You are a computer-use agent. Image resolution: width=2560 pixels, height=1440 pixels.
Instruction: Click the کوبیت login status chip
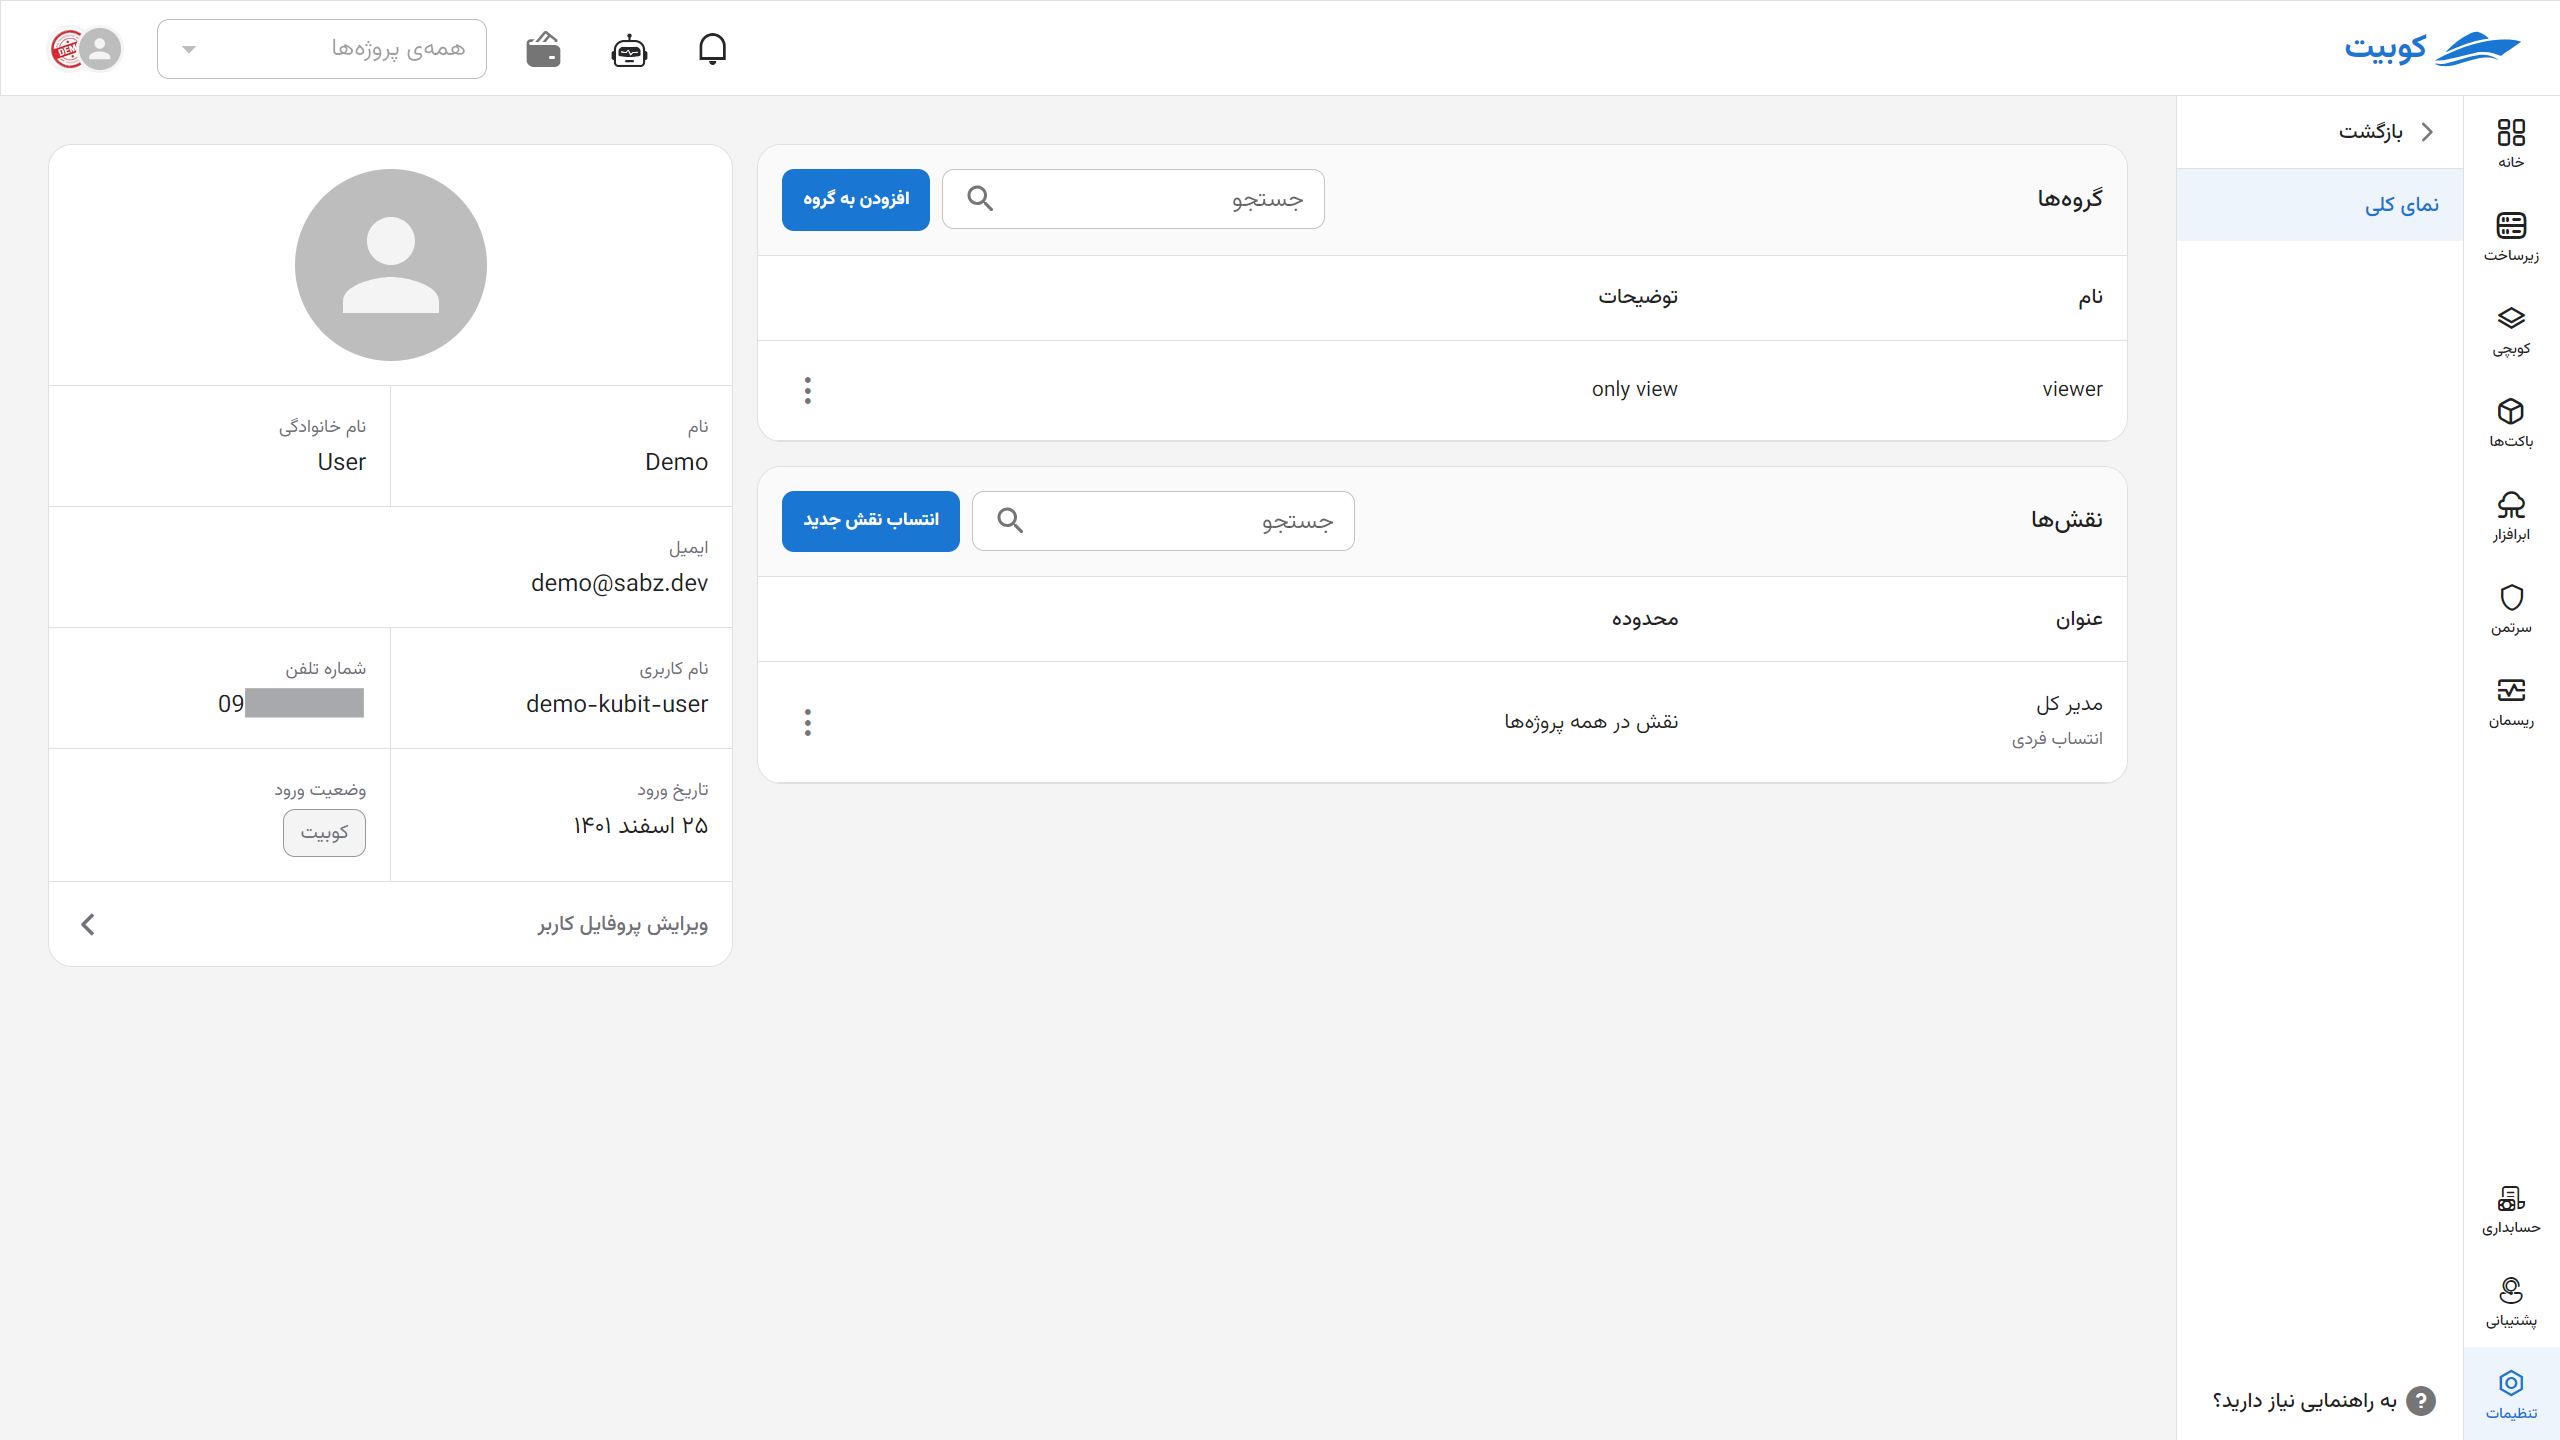click(324, 832)
